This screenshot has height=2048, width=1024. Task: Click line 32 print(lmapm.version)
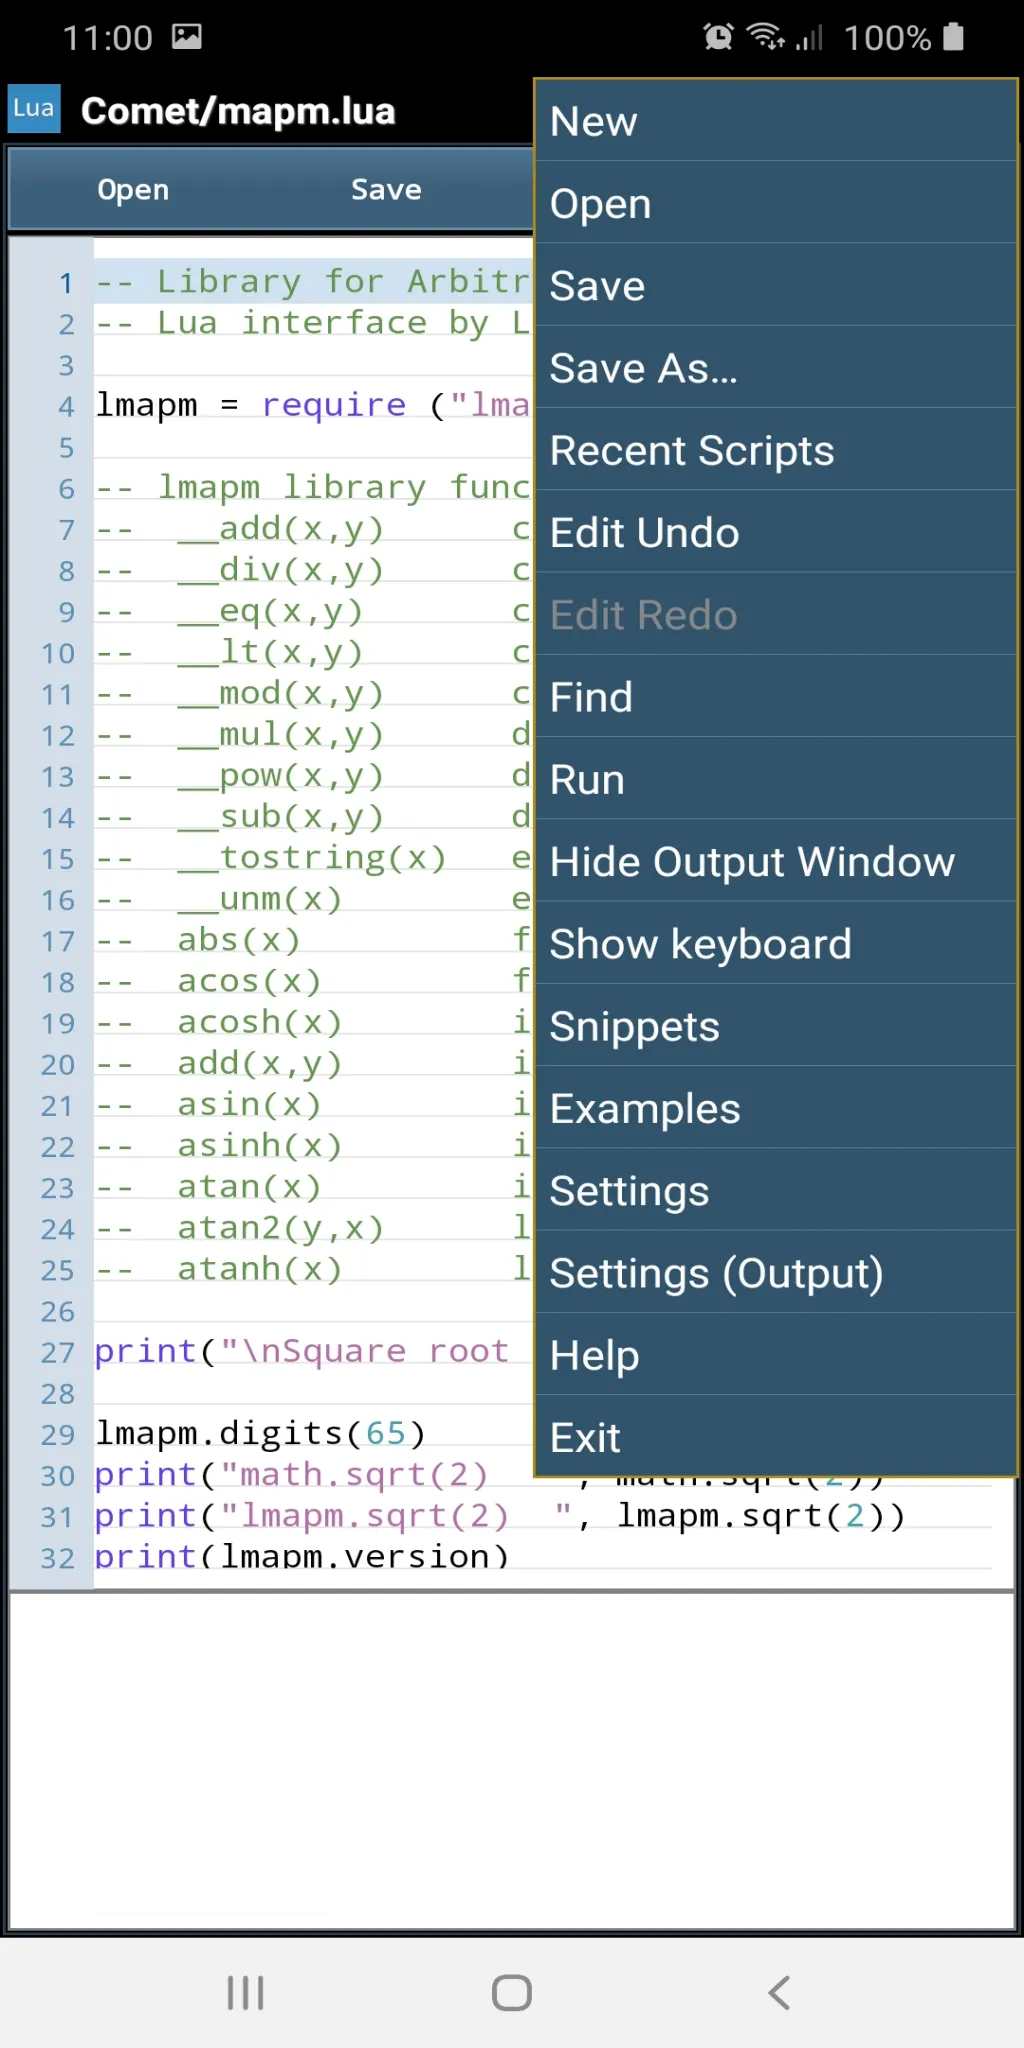point(301,1556)
